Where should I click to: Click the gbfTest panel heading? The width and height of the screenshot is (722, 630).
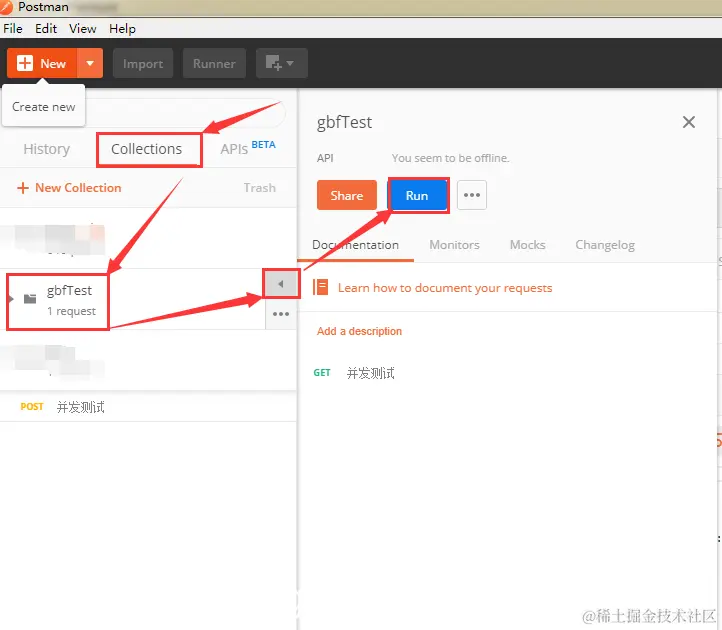[x=344, y=122]
